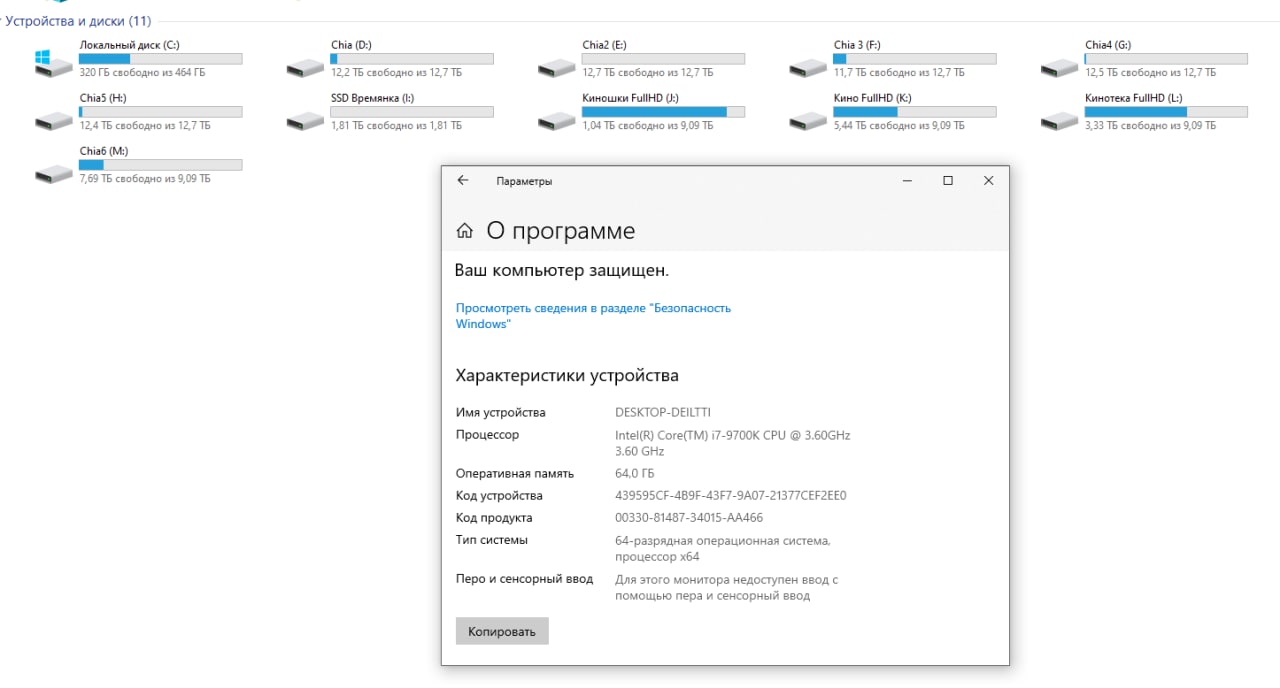Minimize the Параметры window

pyautogui.click(x=907, y=181)
